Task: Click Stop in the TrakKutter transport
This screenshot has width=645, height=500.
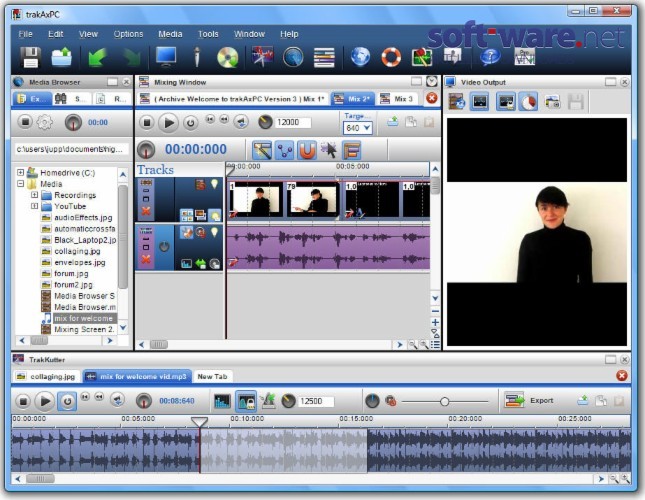Action: 23,401
